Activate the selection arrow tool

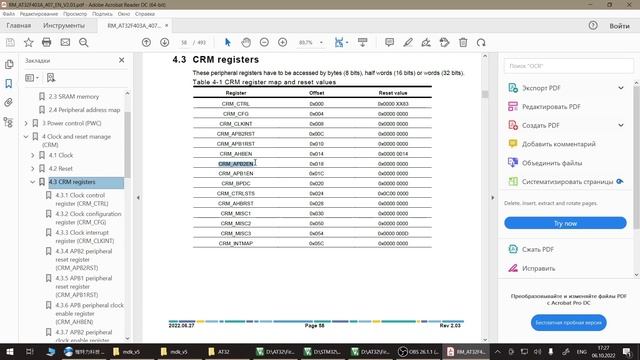pyautogui.click(x=228, y=42)
